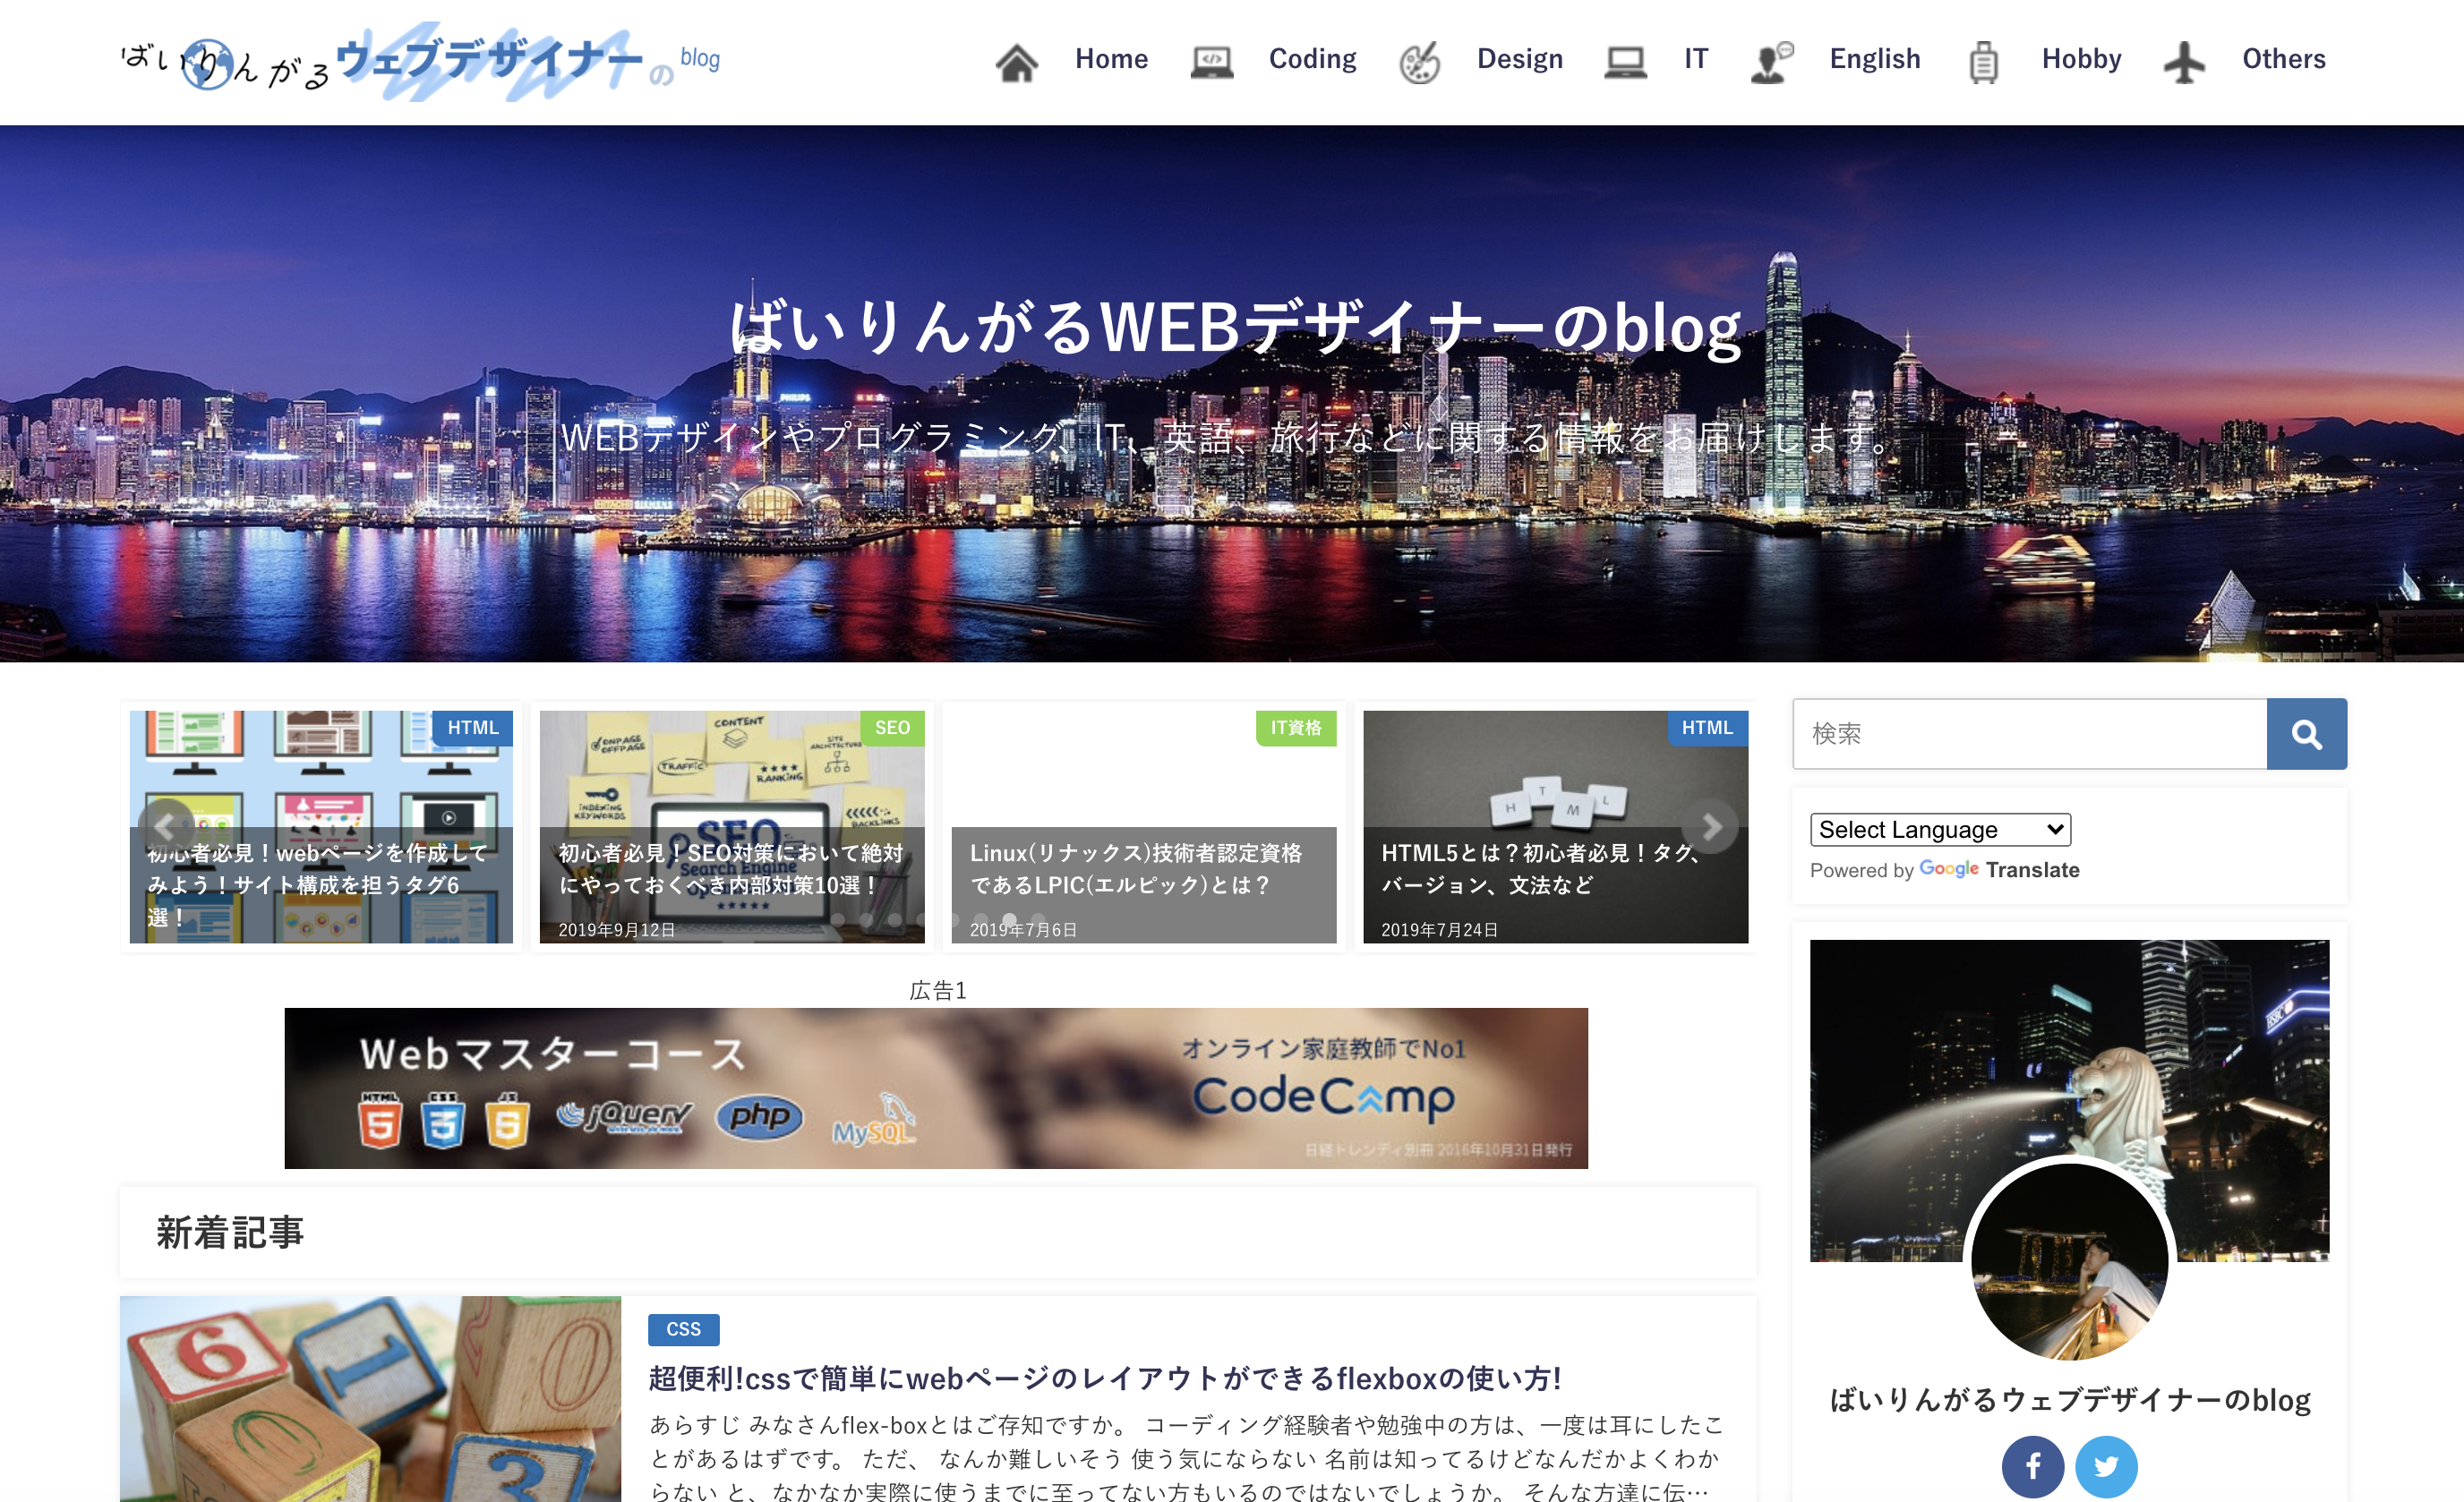Click the airplane icon beside Others
The width and height of the screenshot is (2464, 1502).
[2184, 62]
